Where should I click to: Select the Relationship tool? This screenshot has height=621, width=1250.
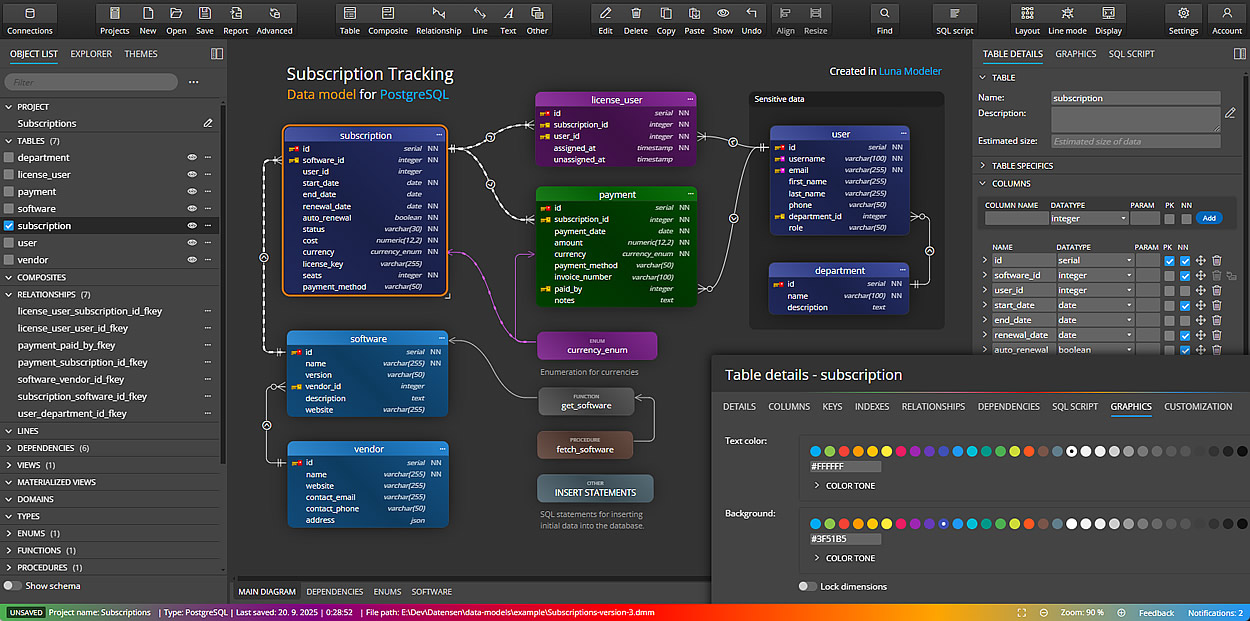pos(438,19)
